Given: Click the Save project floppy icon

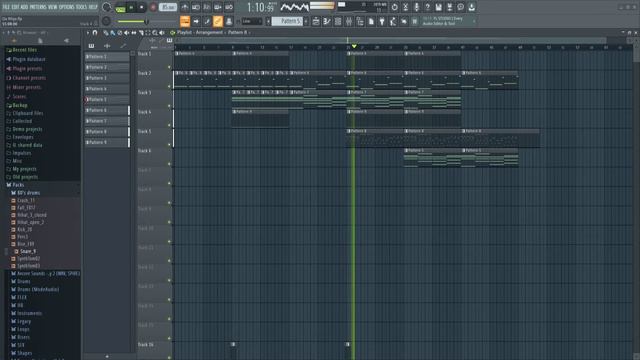Looking at the screenshot, I should click(438, 7).
